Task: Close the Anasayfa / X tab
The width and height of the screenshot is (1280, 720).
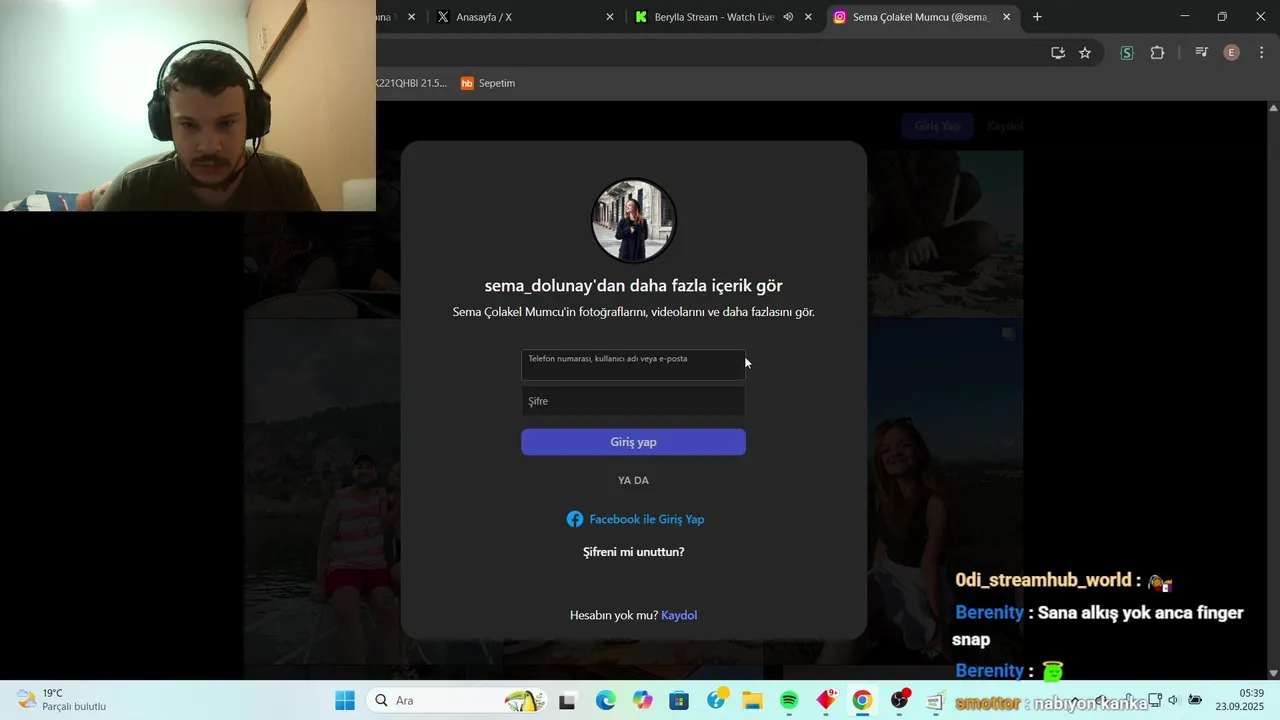Action: point(610,17)
